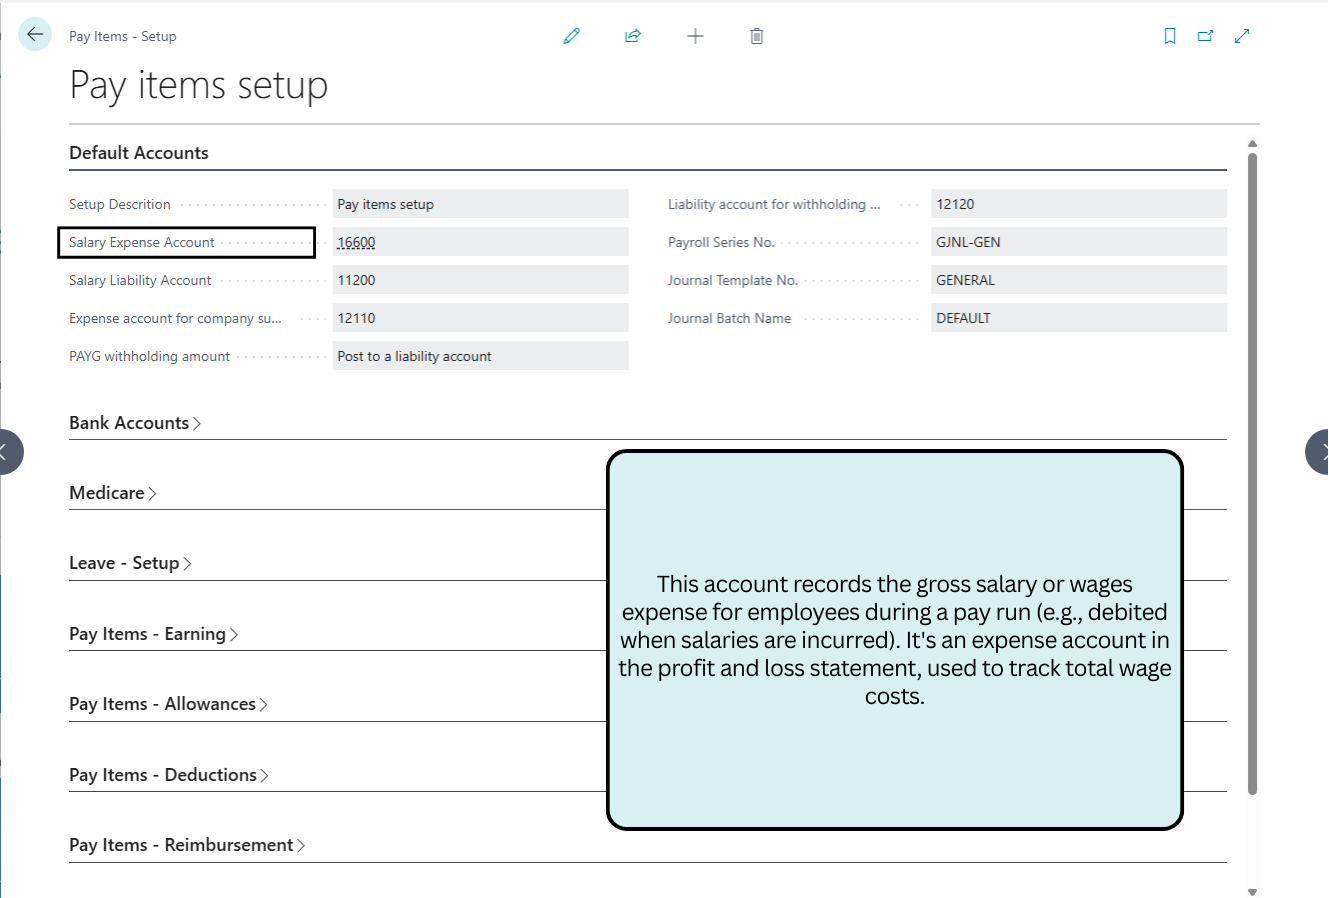Delete the setup using the trash icon

tap(756, 35)
